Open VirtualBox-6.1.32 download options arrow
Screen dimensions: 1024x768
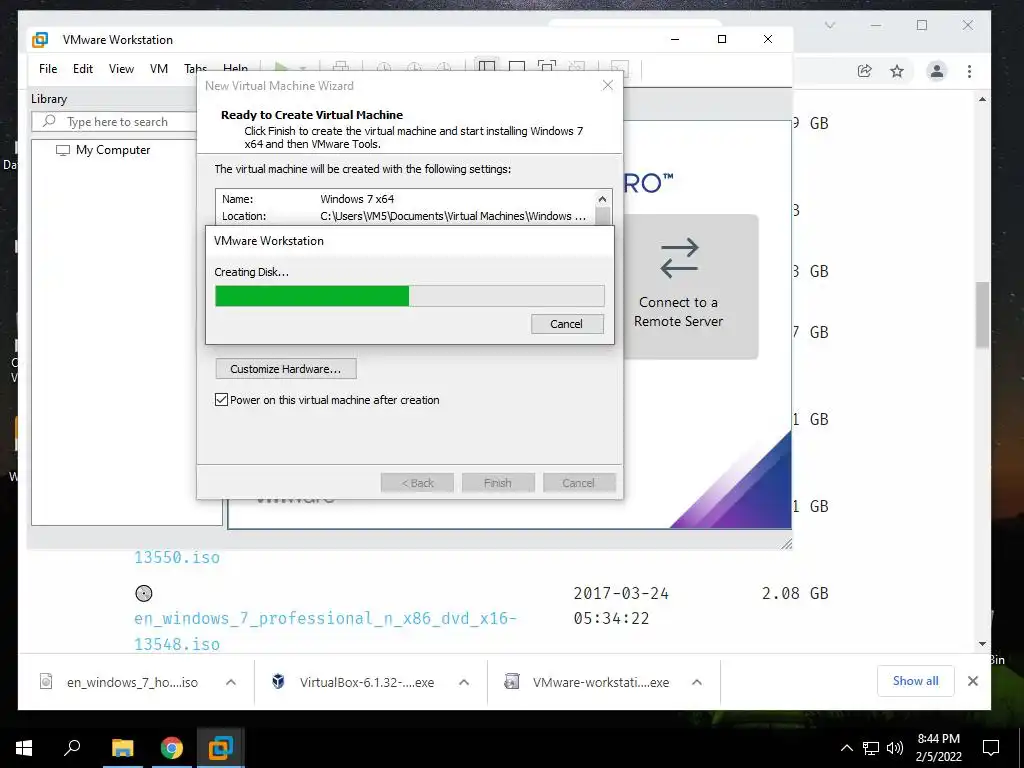click(464, 682)
